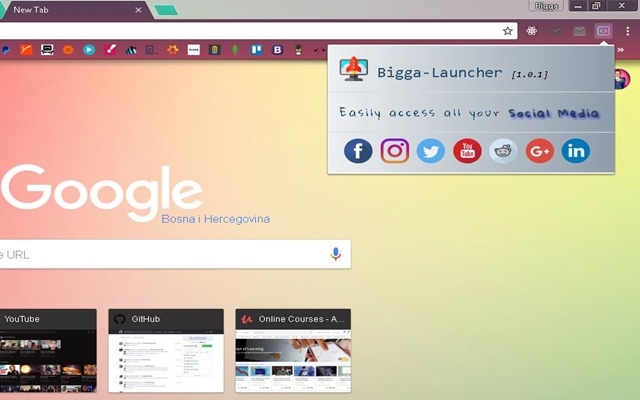Open the orange gear bookmark
This screenshot has width=640, height=400.
coord(68,50)
